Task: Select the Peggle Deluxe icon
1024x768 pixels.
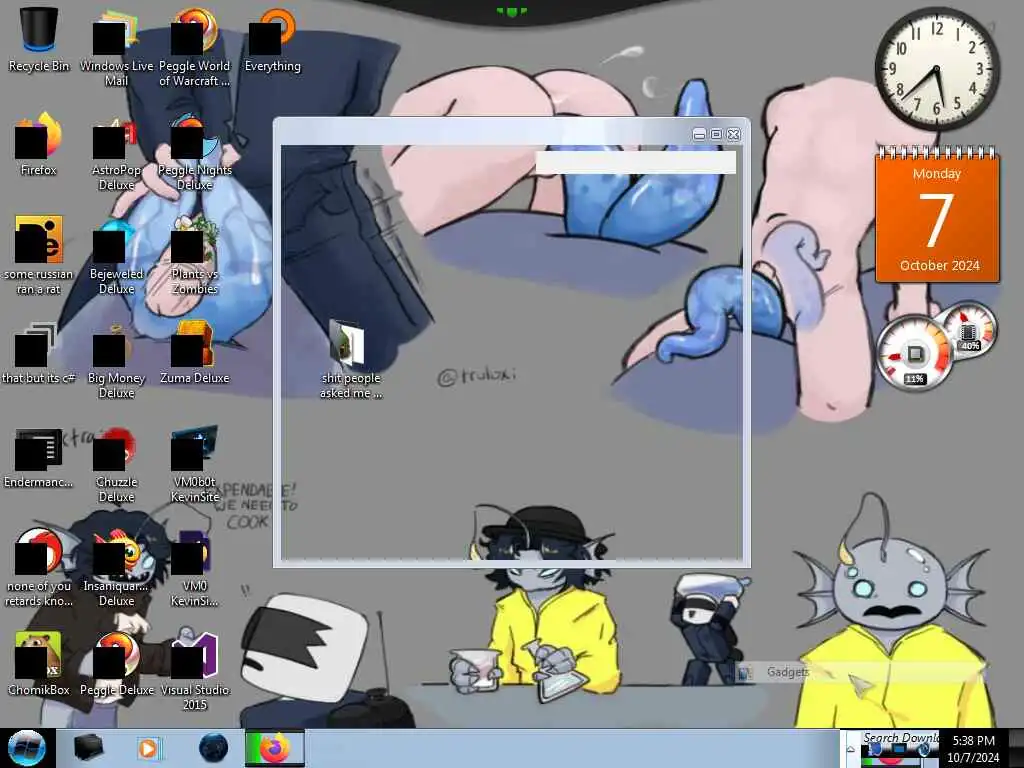Action: point(116,664)
